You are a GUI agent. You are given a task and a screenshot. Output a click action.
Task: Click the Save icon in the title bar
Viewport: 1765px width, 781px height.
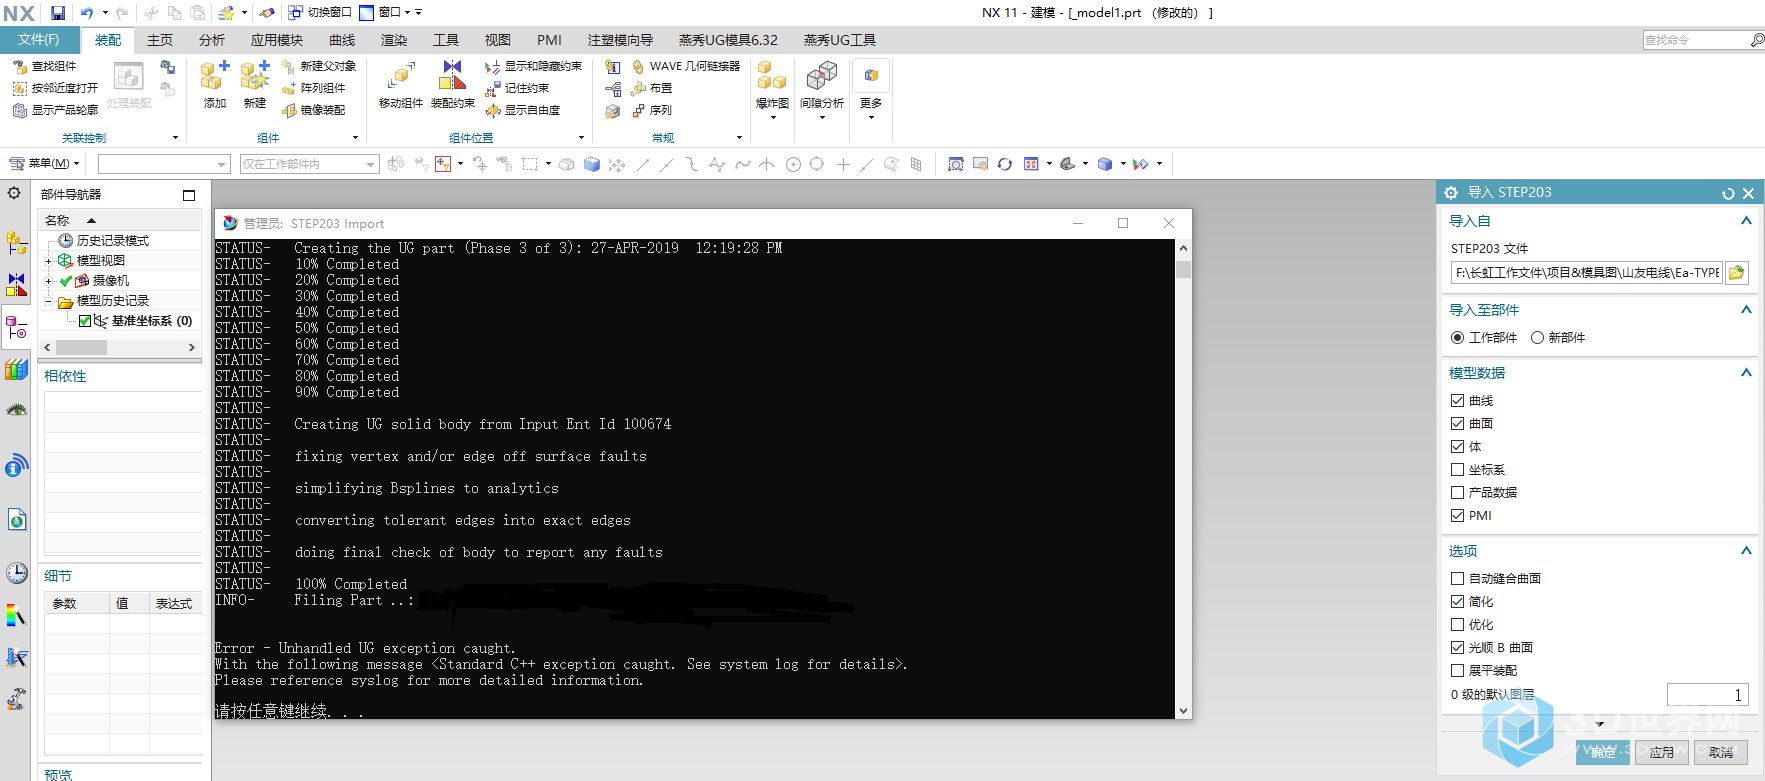[58, 13]
